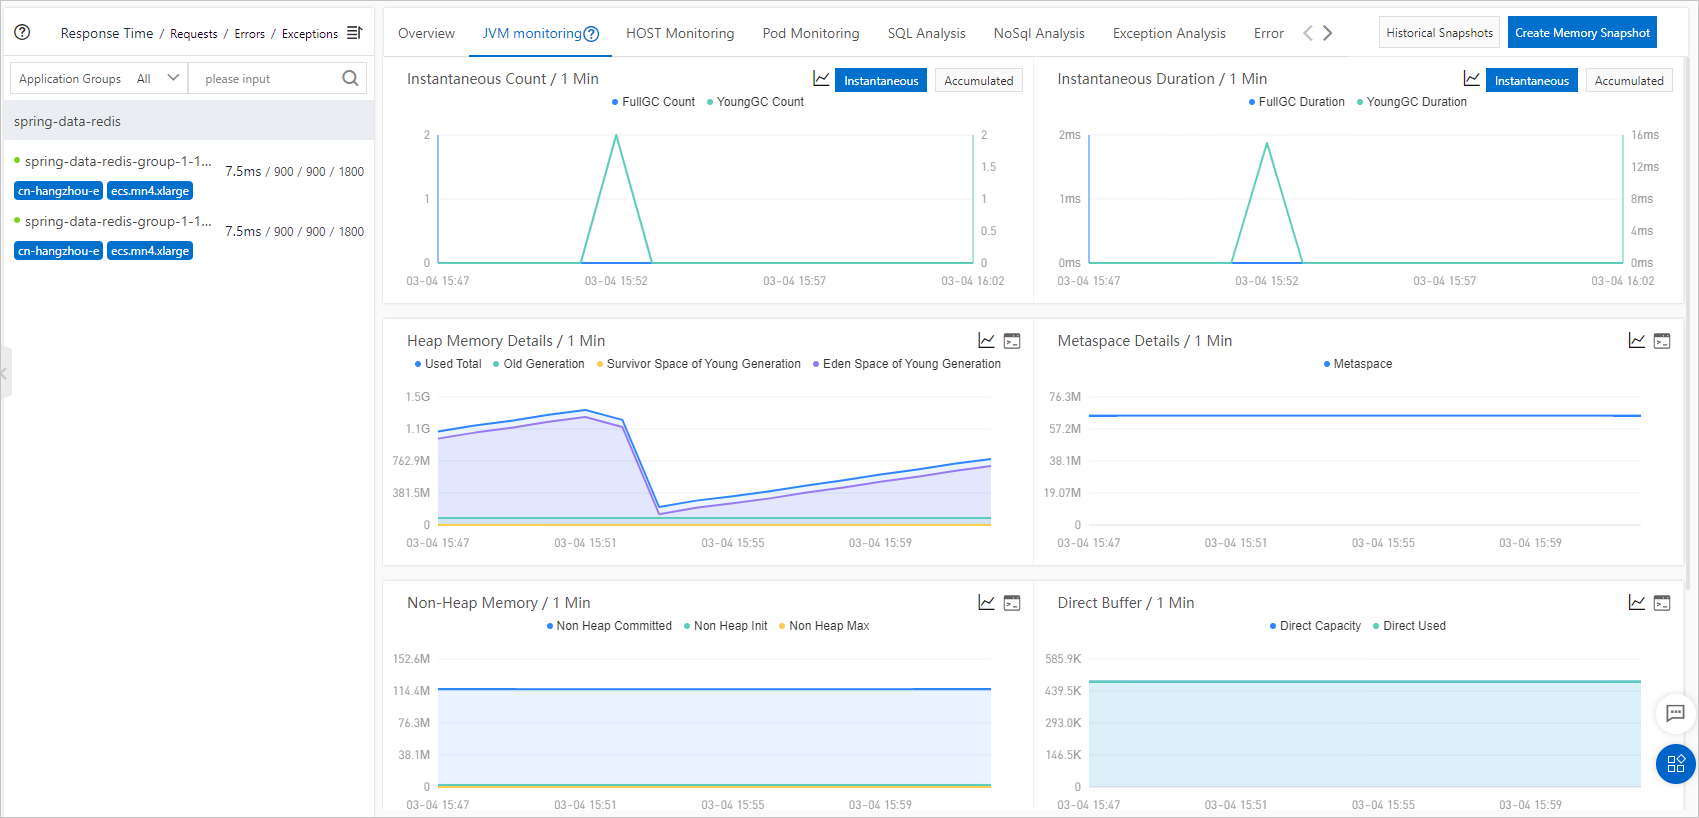
Task: Click the search magnifier in application filter
Action: (350, 78)
